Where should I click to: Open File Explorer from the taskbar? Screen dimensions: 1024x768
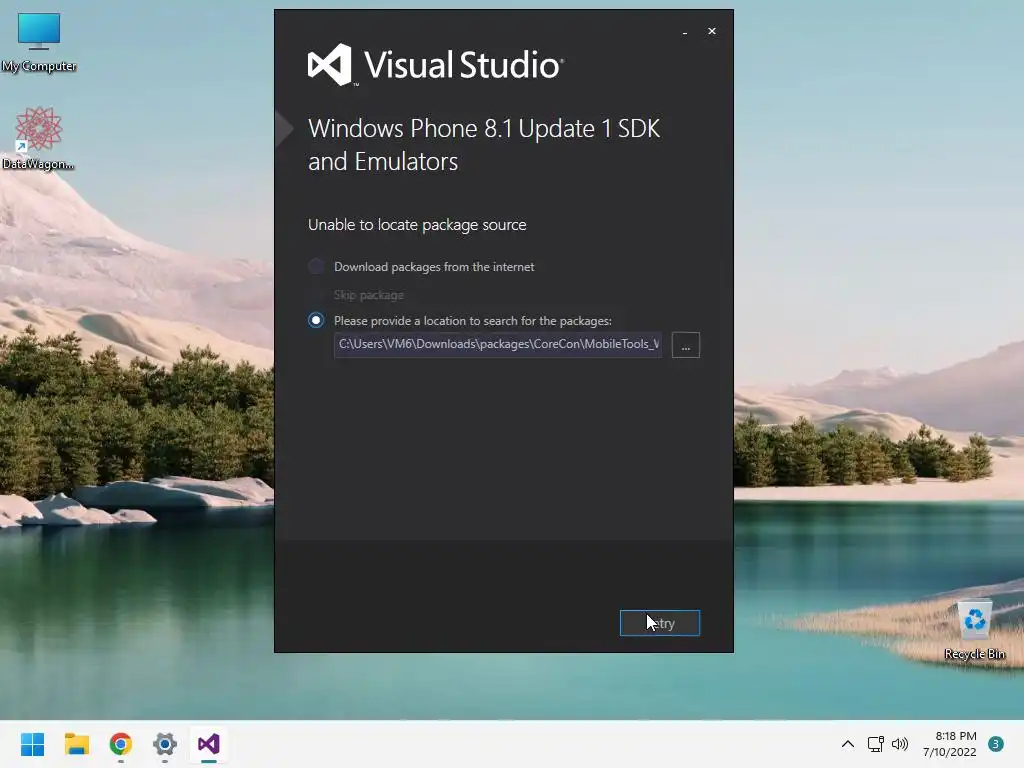click(76, 744)
